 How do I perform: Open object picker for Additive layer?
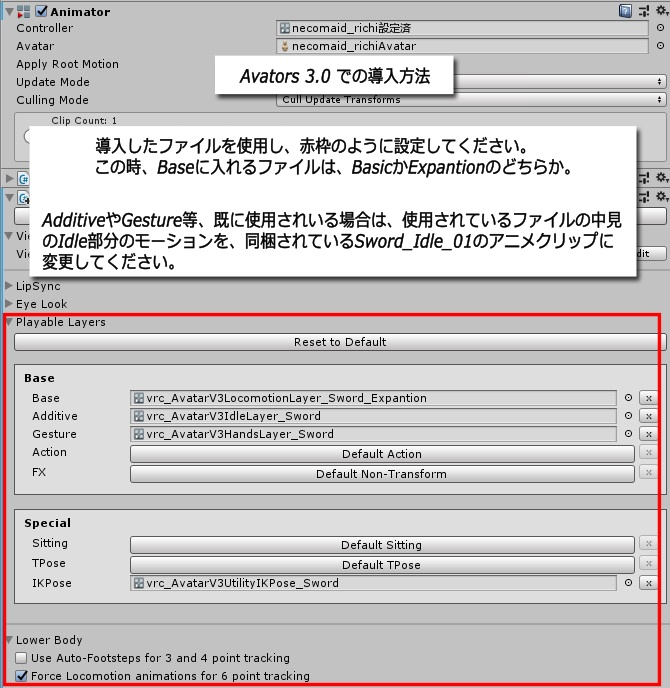[x=628, y=416]
